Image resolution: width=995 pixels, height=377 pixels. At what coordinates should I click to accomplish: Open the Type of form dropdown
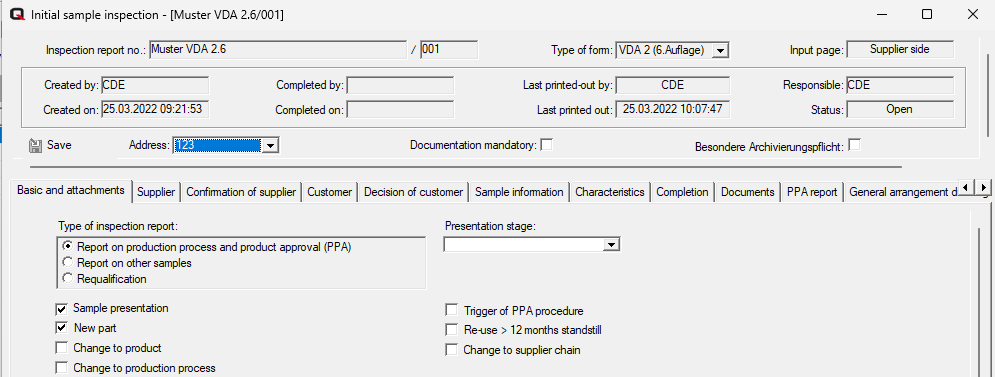tap(720, 51)
